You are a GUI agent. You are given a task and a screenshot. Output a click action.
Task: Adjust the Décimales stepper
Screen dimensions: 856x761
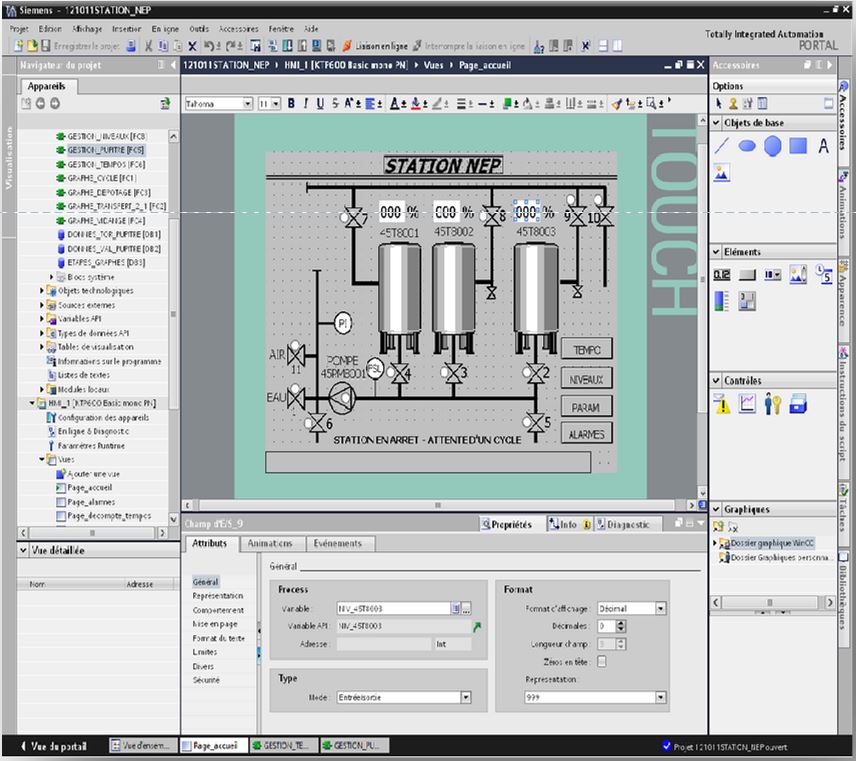(x=620, y=627)
